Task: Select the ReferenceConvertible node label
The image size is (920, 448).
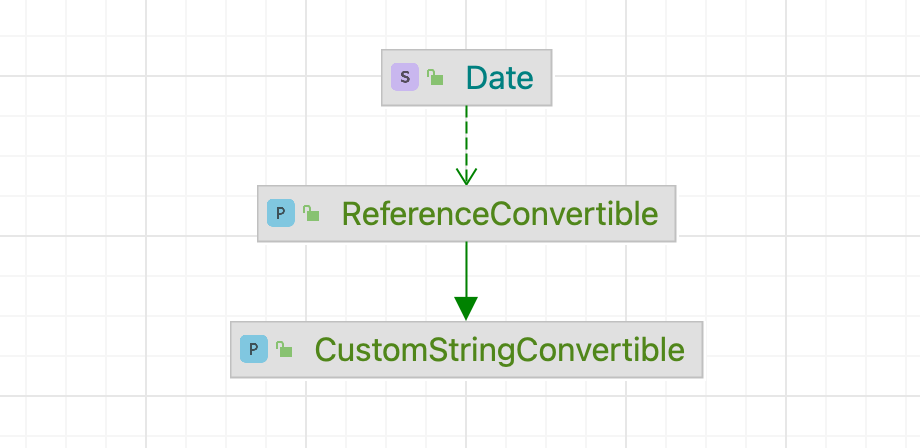Action: (x=499, y=213)
